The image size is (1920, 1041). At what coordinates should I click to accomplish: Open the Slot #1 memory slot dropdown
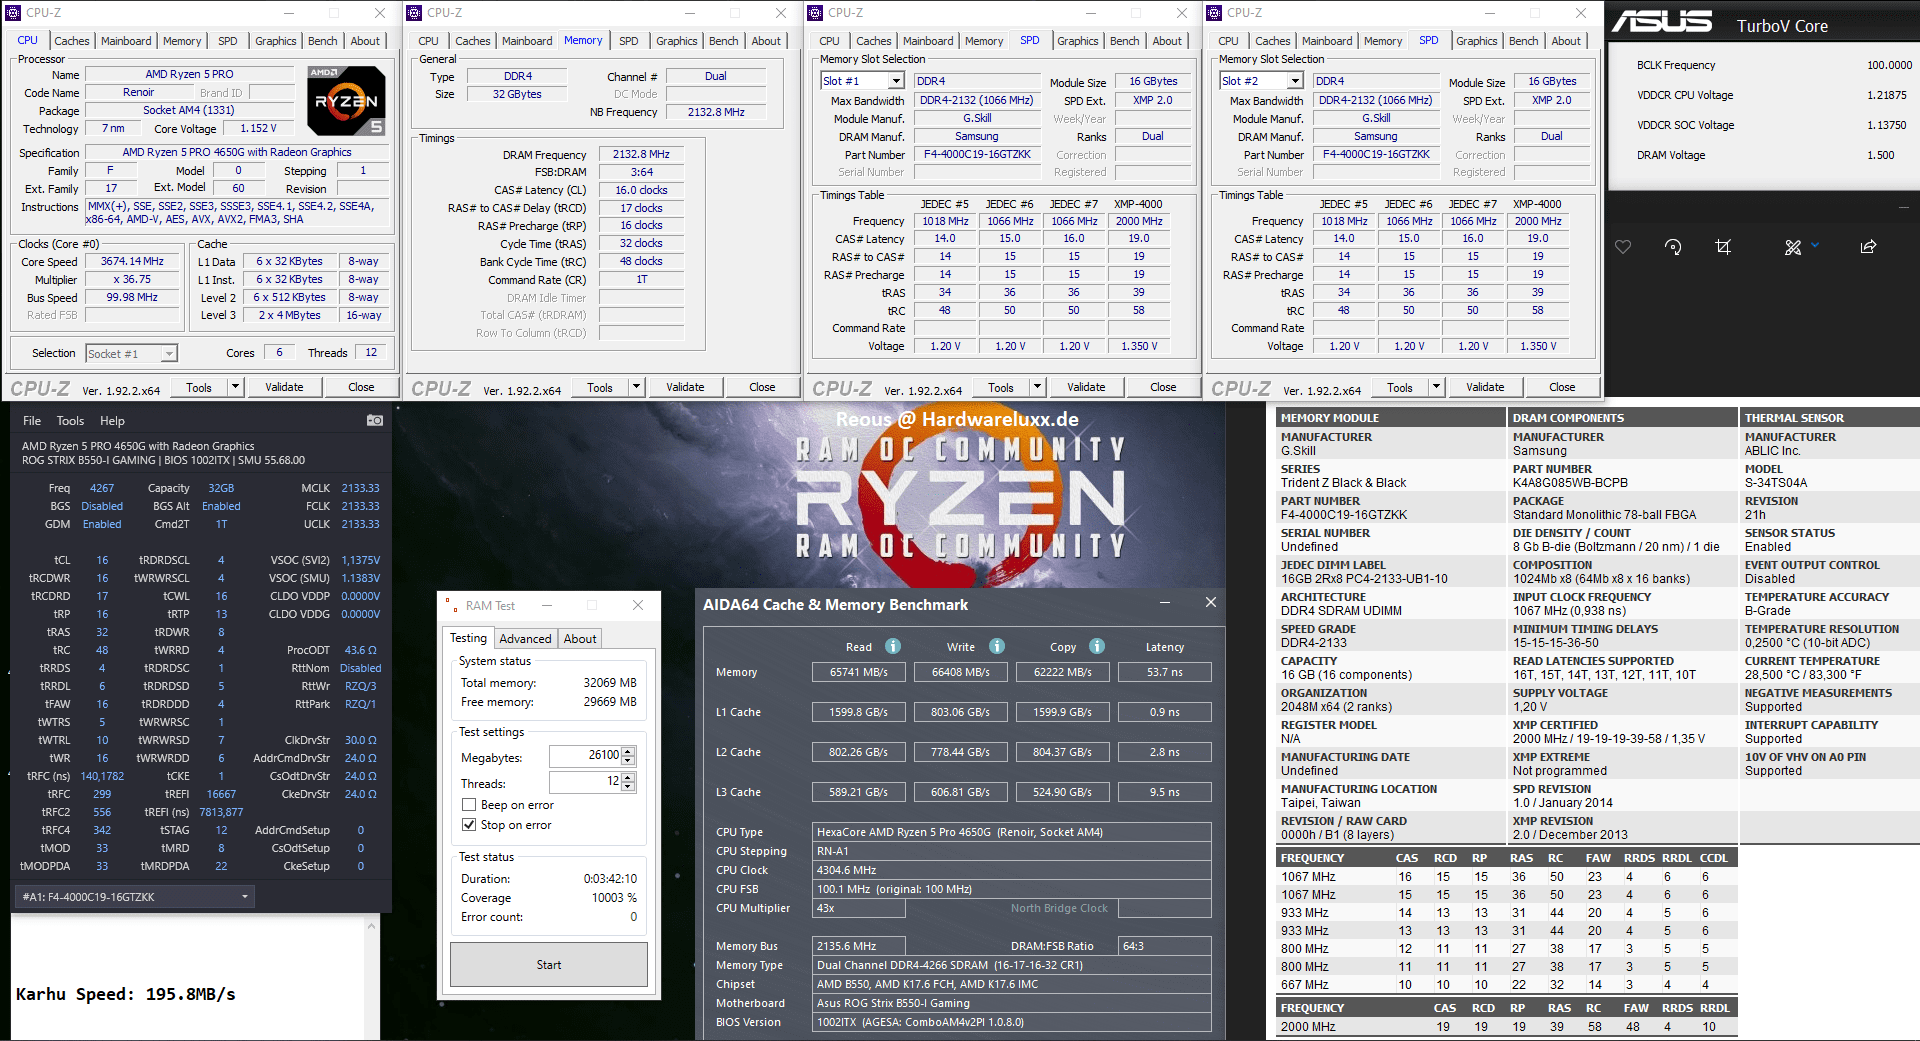861,81
